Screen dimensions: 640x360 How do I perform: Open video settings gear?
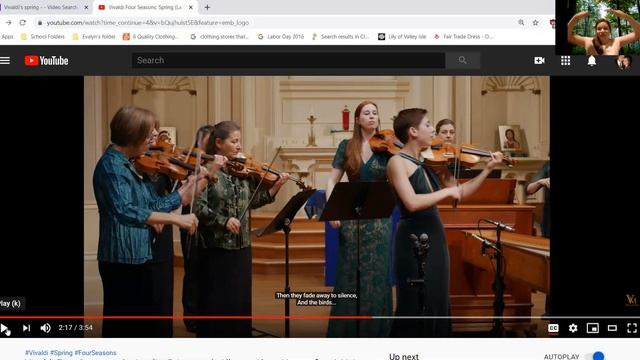pyautogui.click(x=573, y=328)
